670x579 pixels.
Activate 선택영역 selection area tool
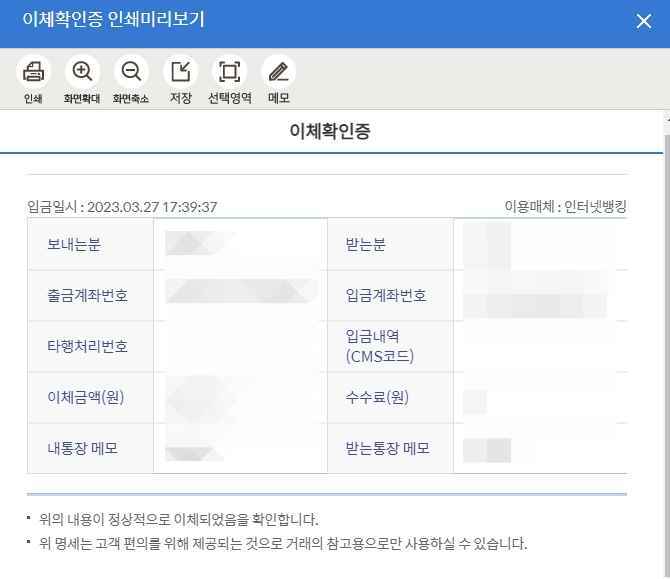(229, 72)
